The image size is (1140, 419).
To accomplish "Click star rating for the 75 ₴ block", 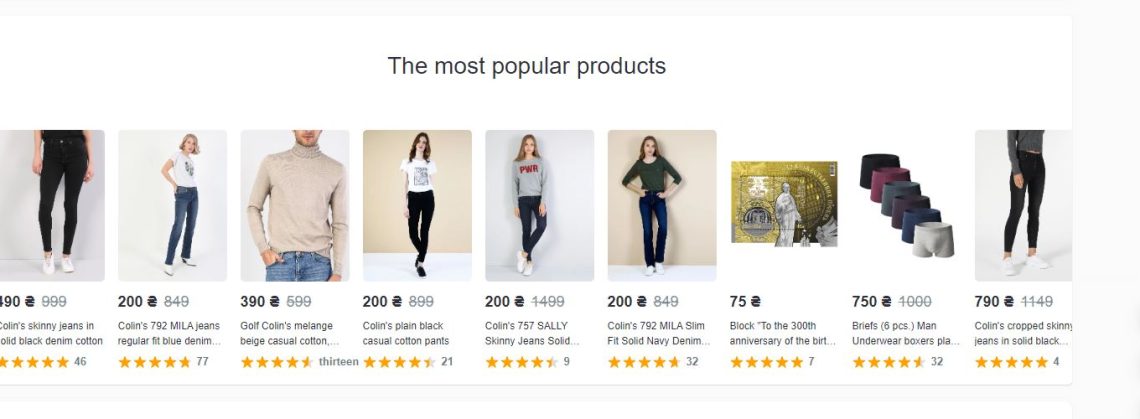I will (766, 362).
